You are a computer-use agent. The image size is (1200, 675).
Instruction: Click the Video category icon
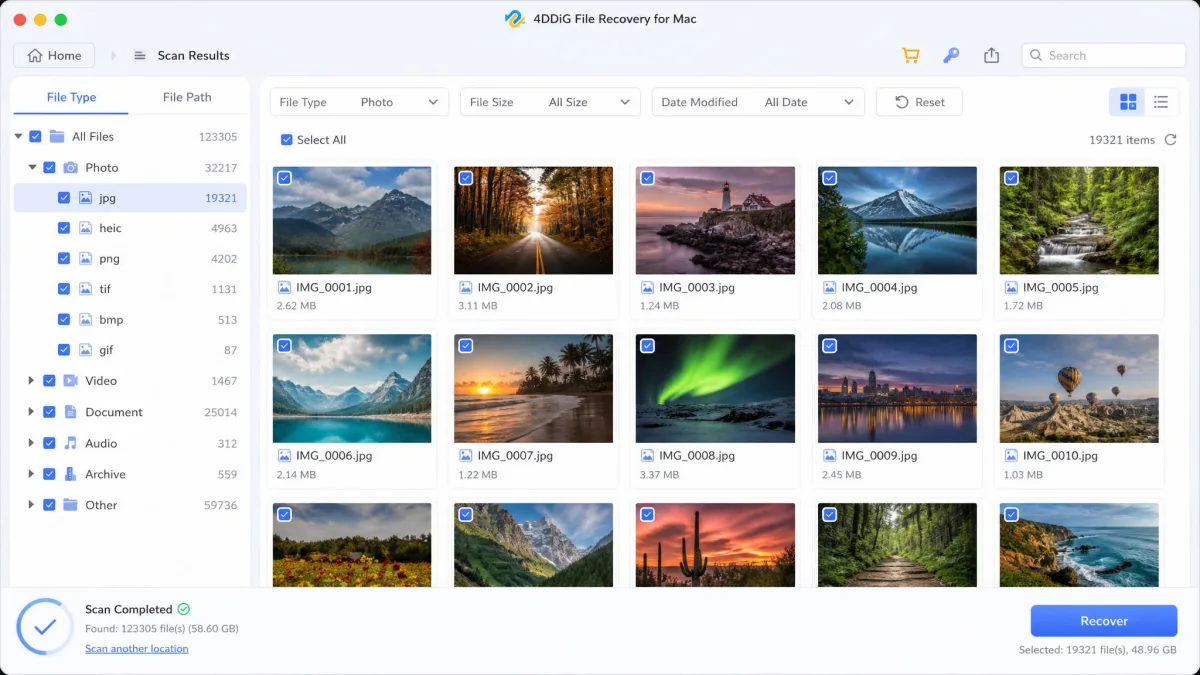71,381
